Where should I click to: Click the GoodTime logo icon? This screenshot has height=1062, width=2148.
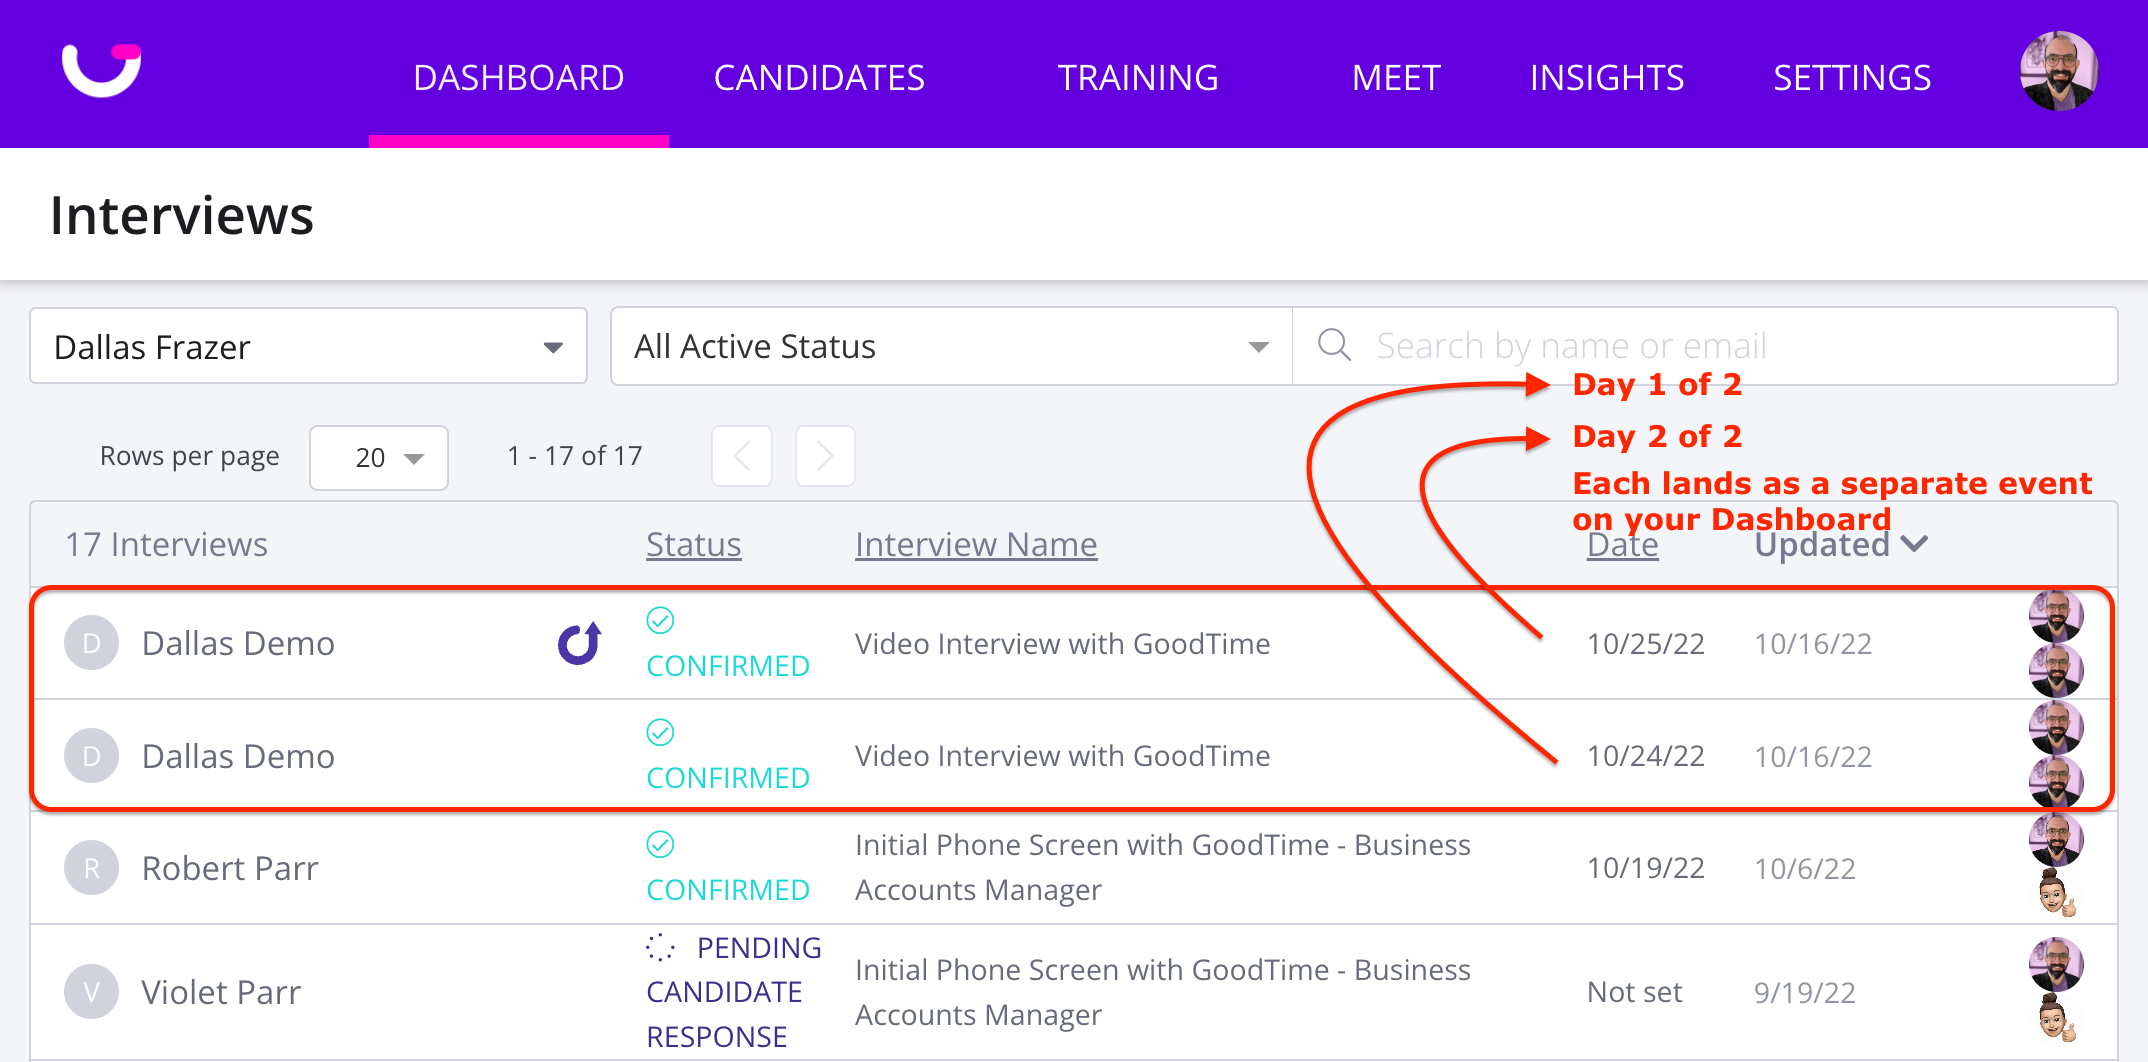pyautogui.click(x=101, y=71)
